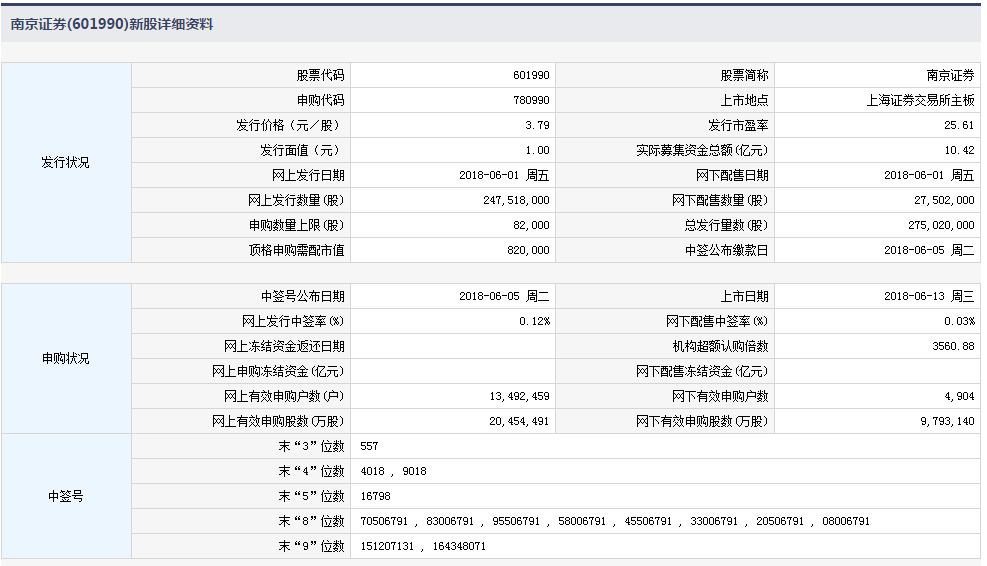
Task: Select the 中签号 section header cell
Action: tap(66, 496)
